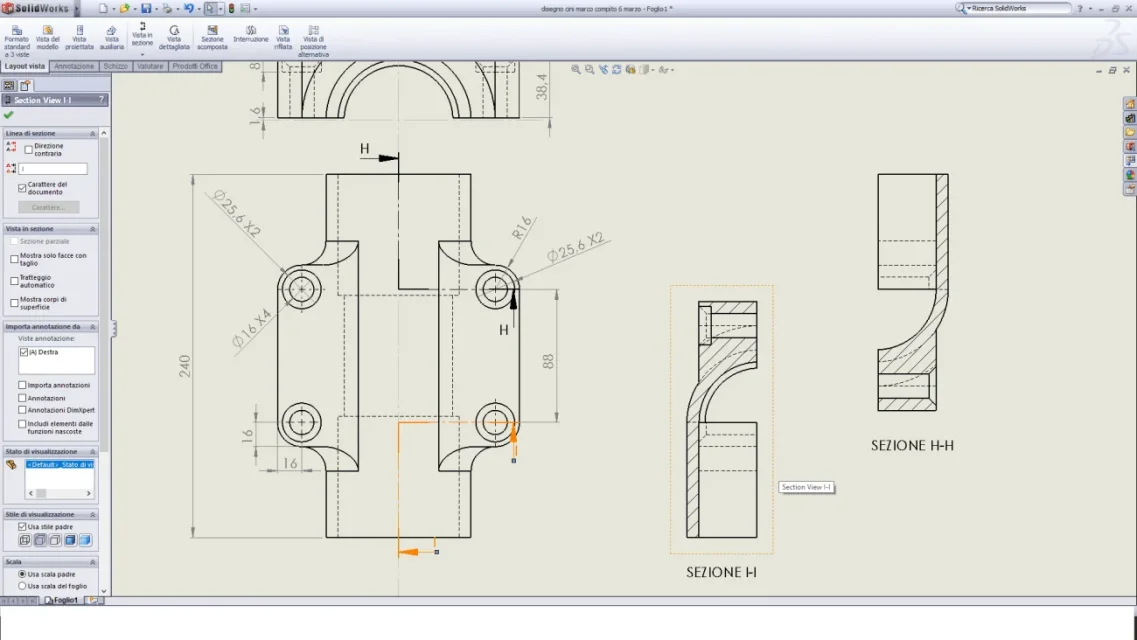Click Formato standard a 3 viste tool
The image size is (1137, 640).
tap(17, 41)
